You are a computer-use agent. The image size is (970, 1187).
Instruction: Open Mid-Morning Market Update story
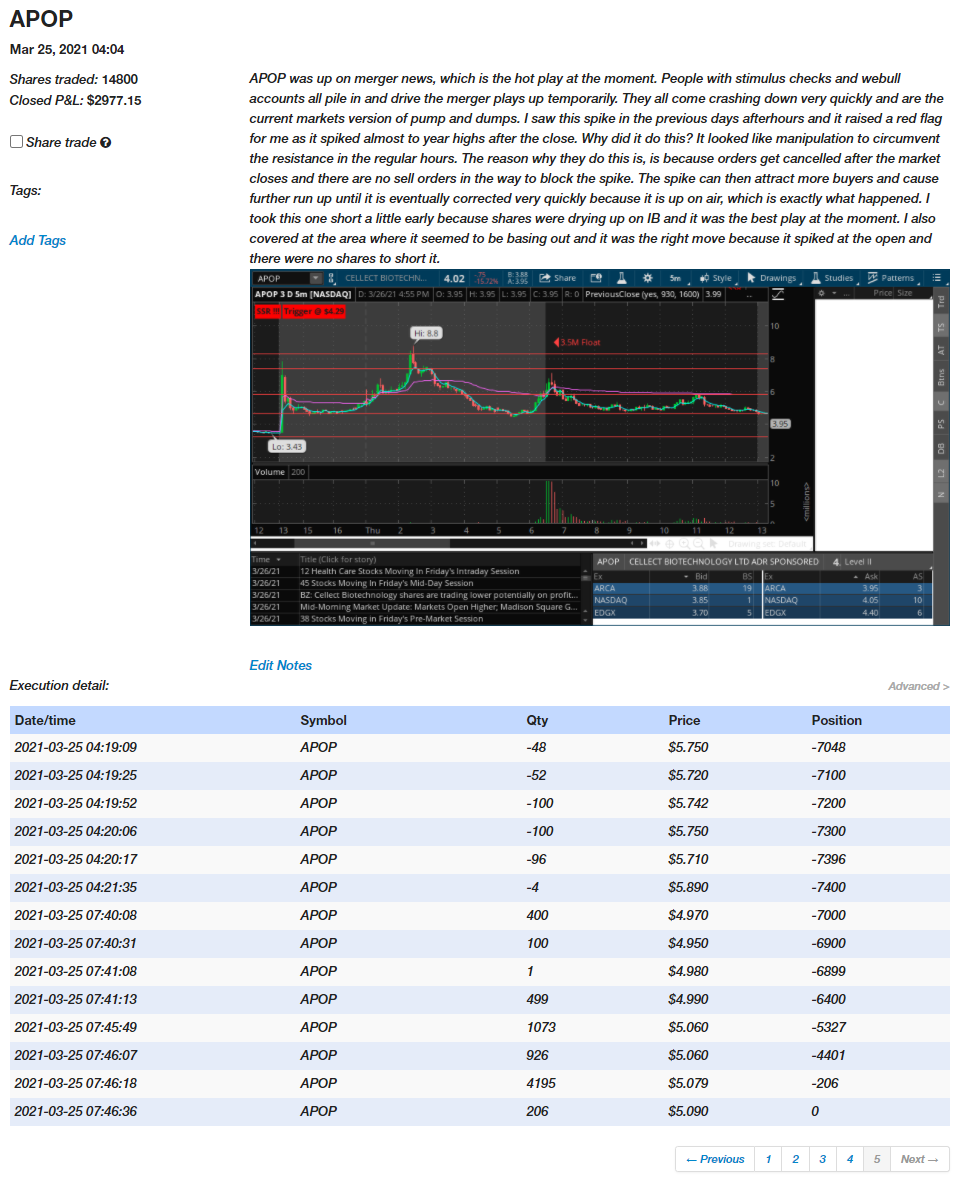(438, 606)
